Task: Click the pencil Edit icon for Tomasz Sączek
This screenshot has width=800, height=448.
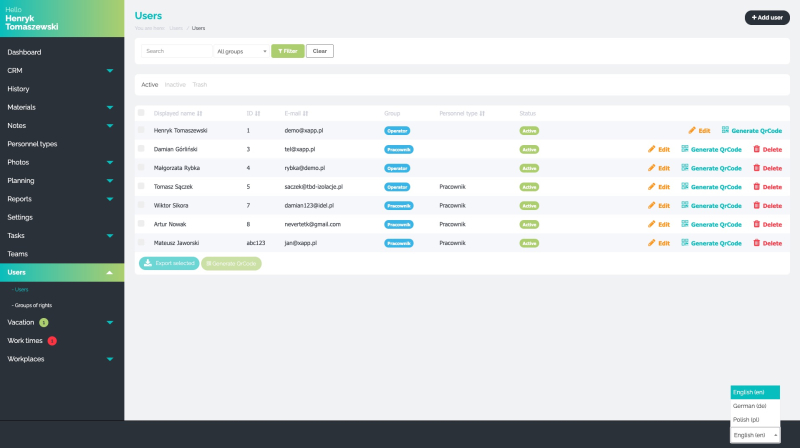Action: [x=652, y=187]
